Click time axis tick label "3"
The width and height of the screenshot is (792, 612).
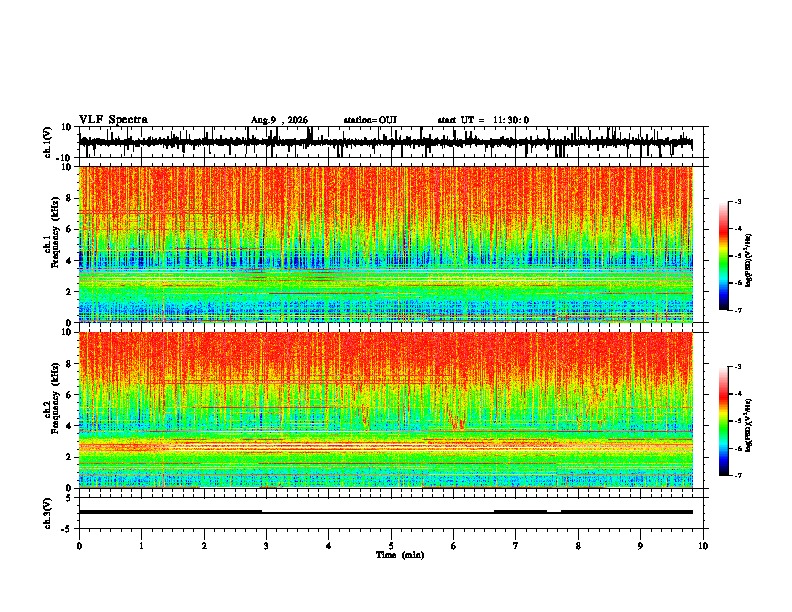click(x=266, y=546)
